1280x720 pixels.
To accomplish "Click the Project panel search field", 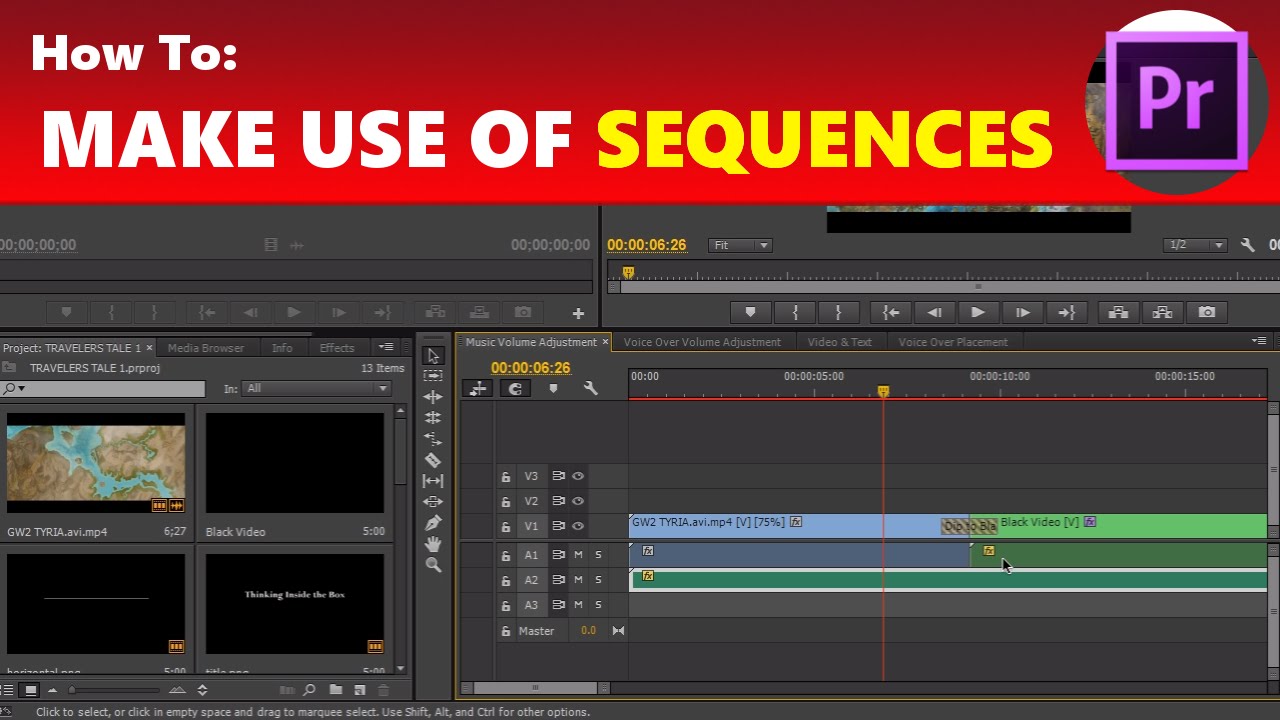I will click(x=103, y=388).
